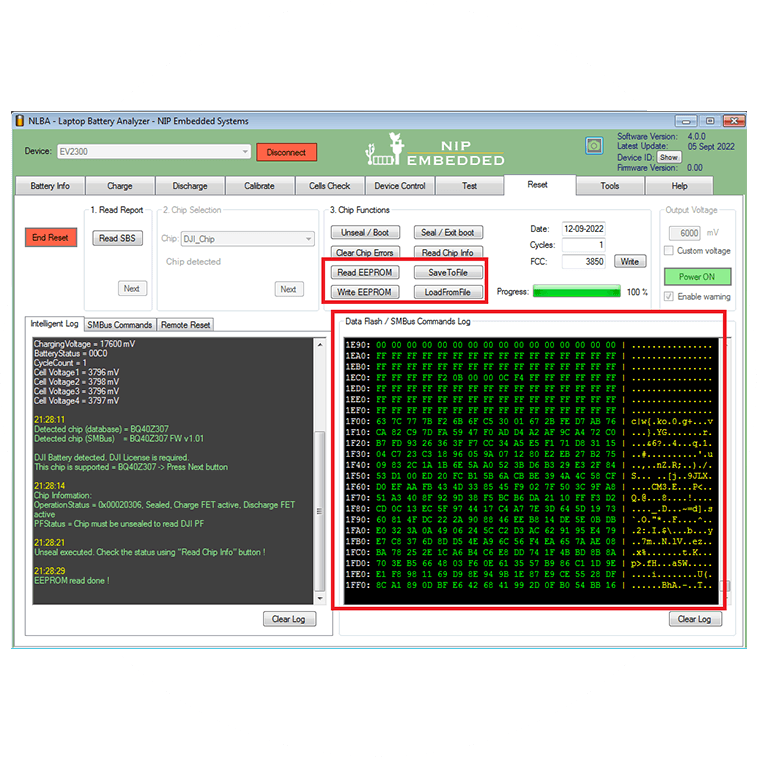Viewport: 757px width, 757px height.
Task: Clear Log under Intelligent Log panel
Action: (289, 619)
